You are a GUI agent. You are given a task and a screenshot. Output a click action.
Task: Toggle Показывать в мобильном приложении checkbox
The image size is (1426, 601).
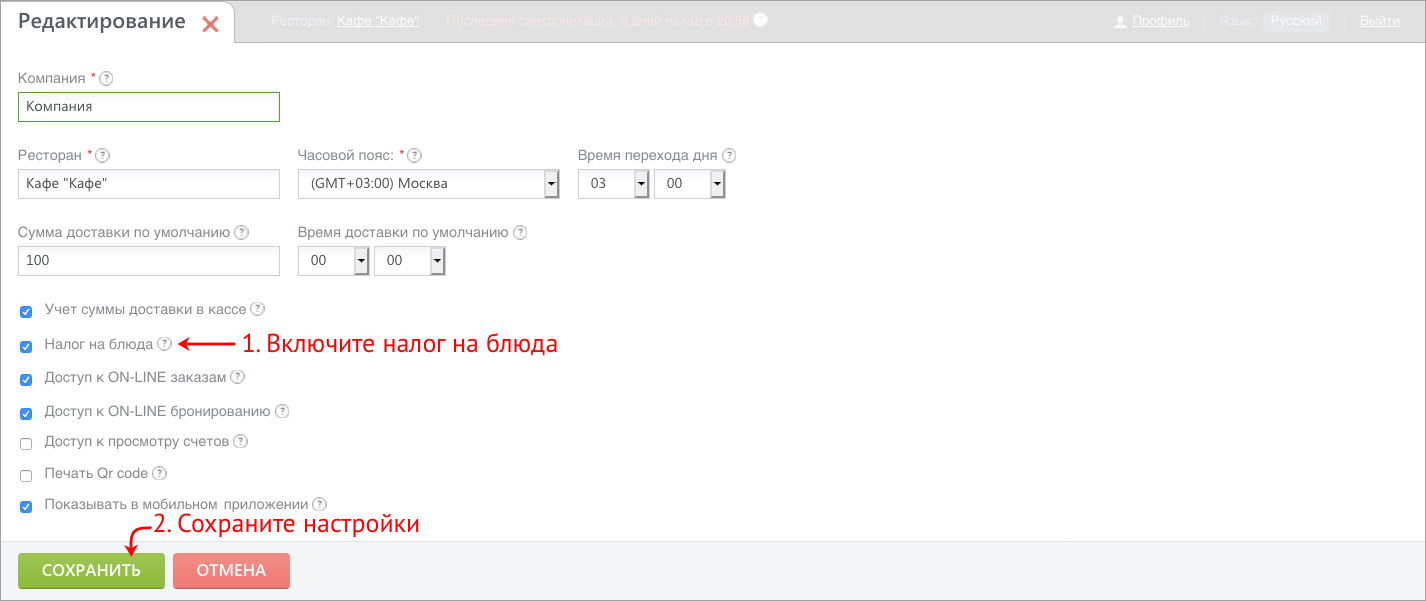tap(26, 507)
